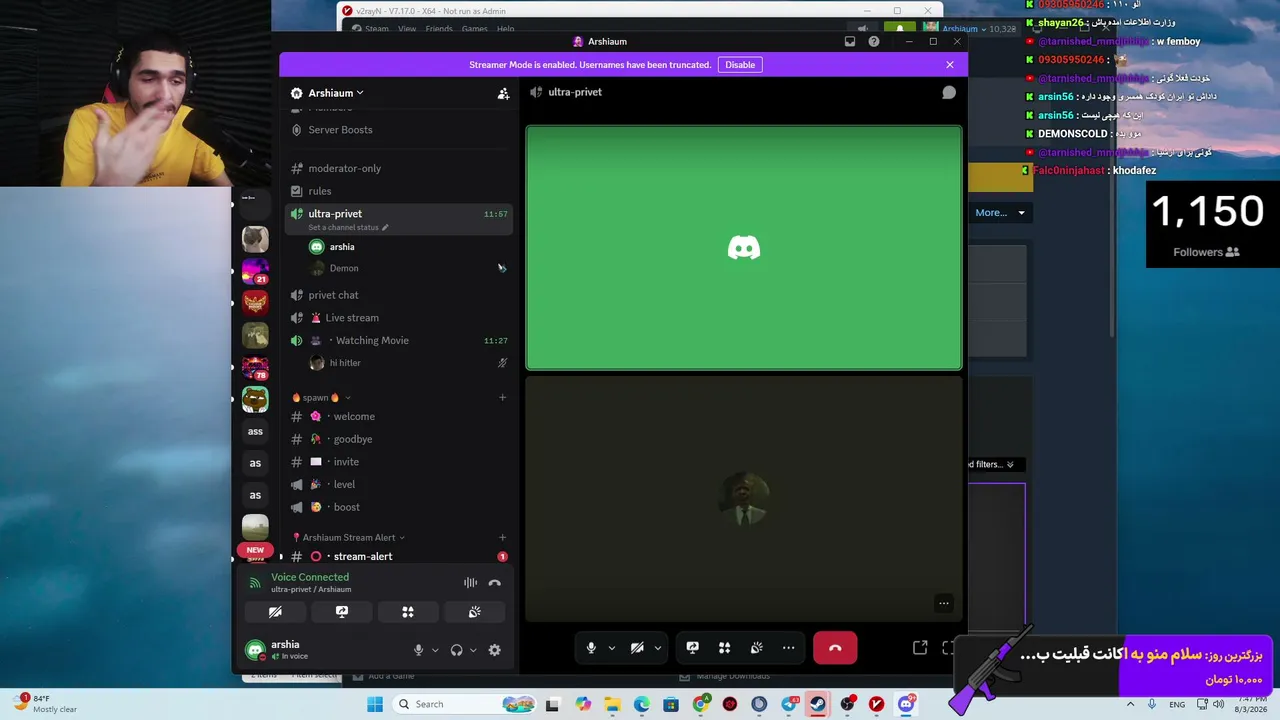Open more call options ellipsis
The width and height of the screenshot is (1280, 720).
pyautogui.click(x=788, y=648)
